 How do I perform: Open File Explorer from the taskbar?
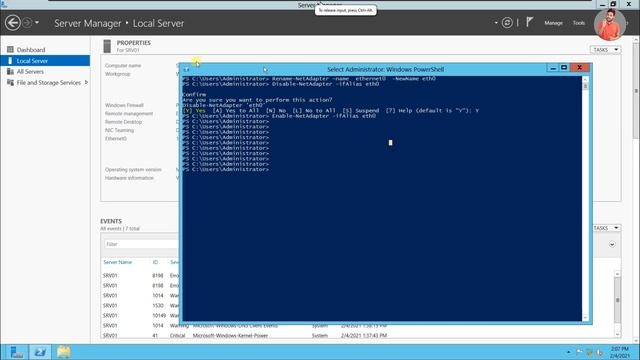[64, 352]
